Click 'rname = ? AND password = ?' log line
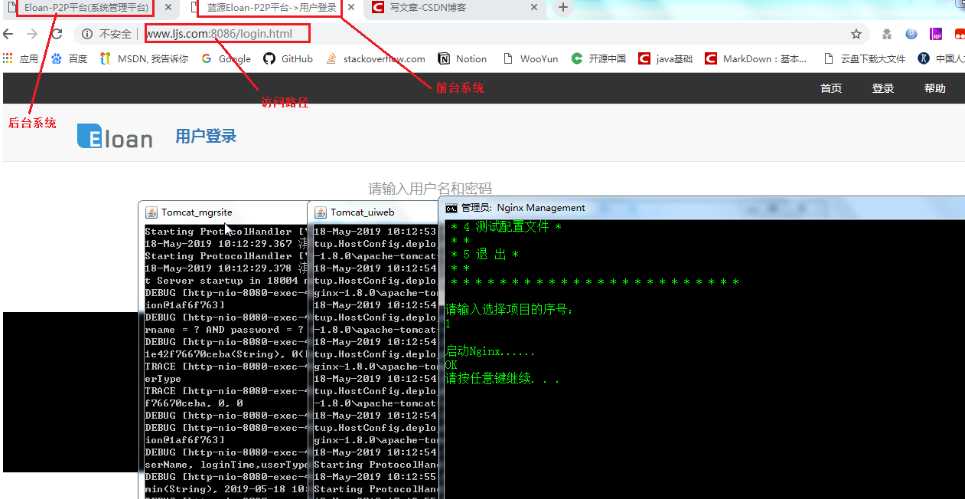Screen dimensions: 965x499 coord(225,329)
